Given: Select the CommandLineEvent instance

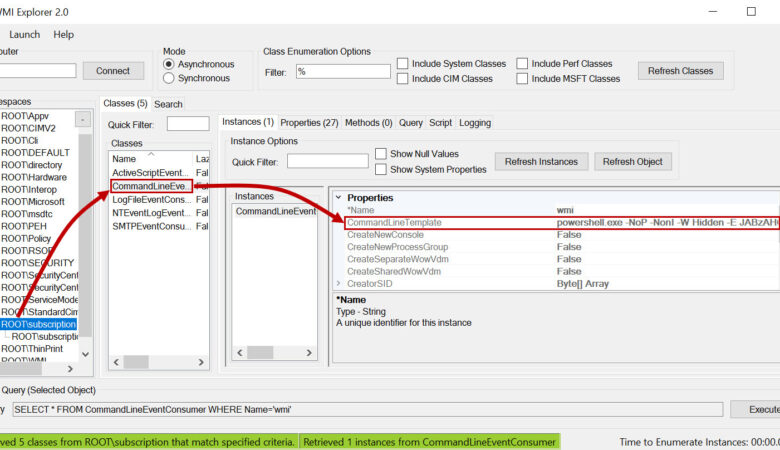Looking at the screenshot, I should 276,211.
